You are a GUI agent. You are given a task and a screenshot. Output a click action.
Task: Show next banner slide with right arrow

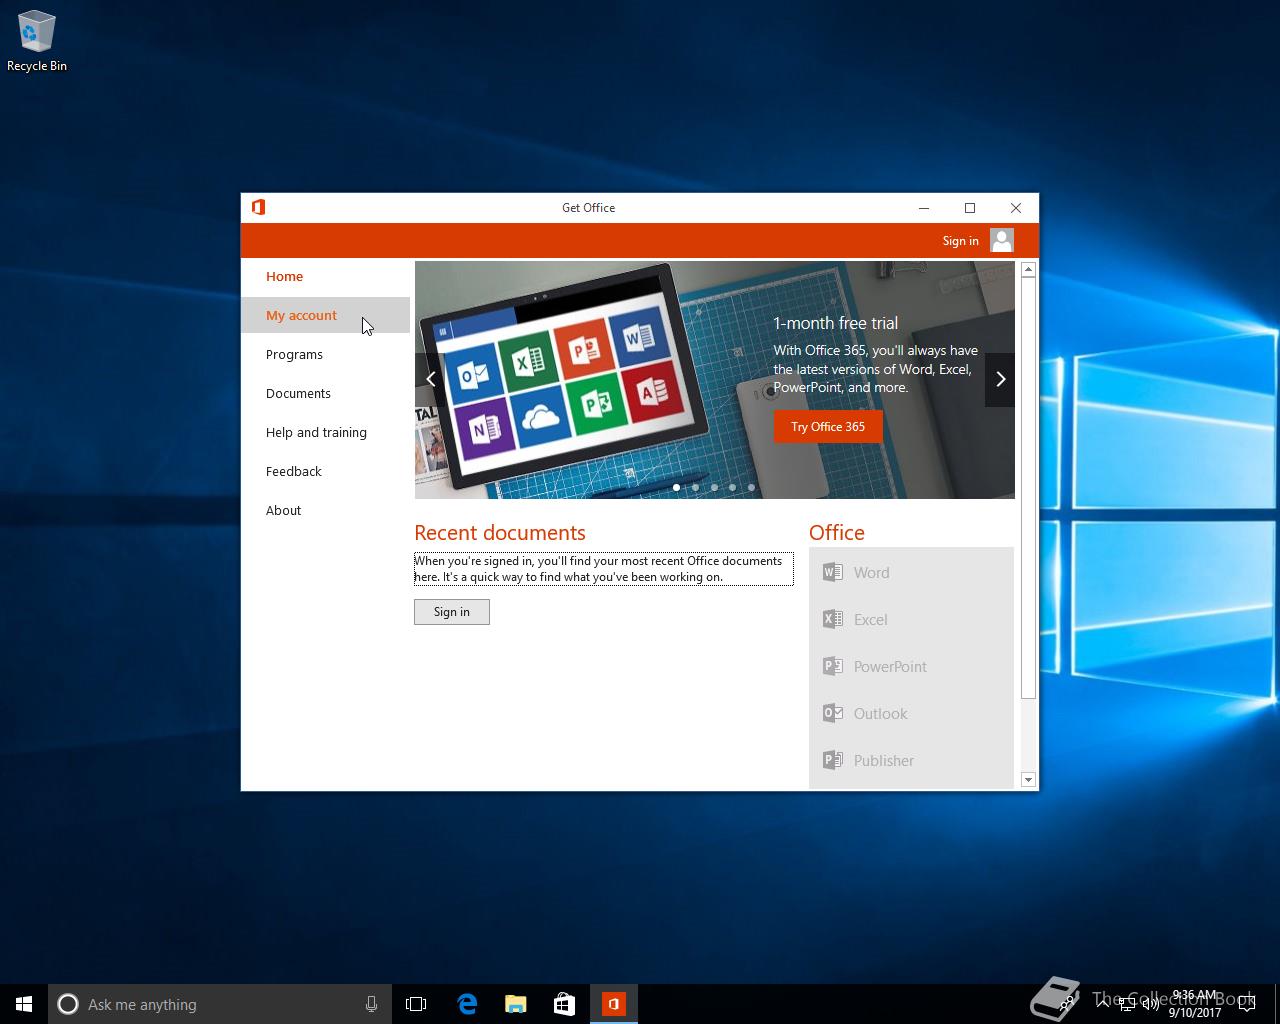pos(1000,379)
